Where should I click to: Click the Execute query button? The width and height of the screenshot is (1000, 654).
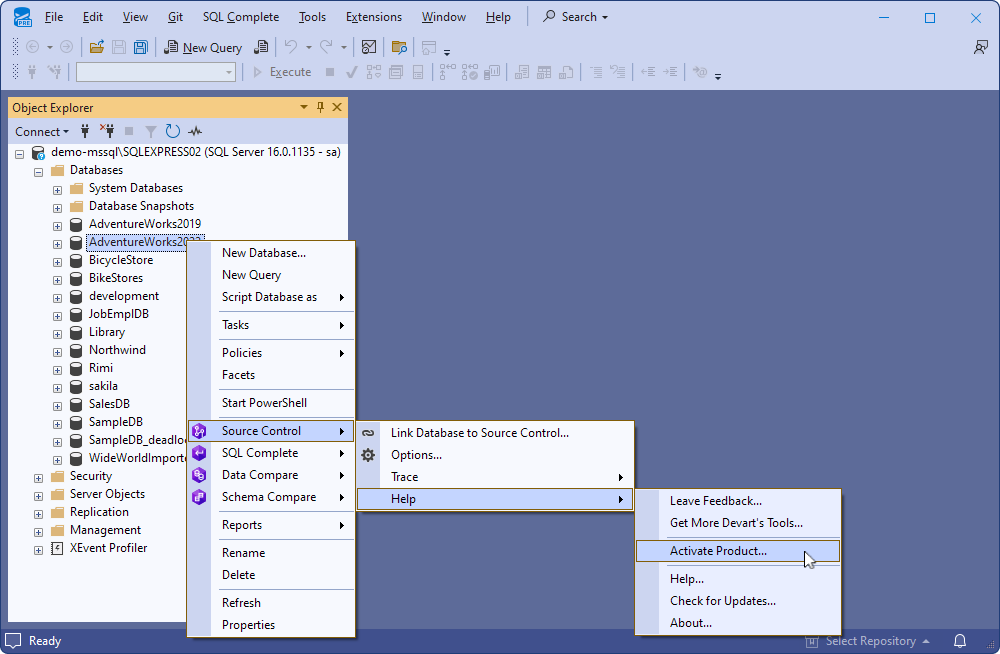coord(283,72)
